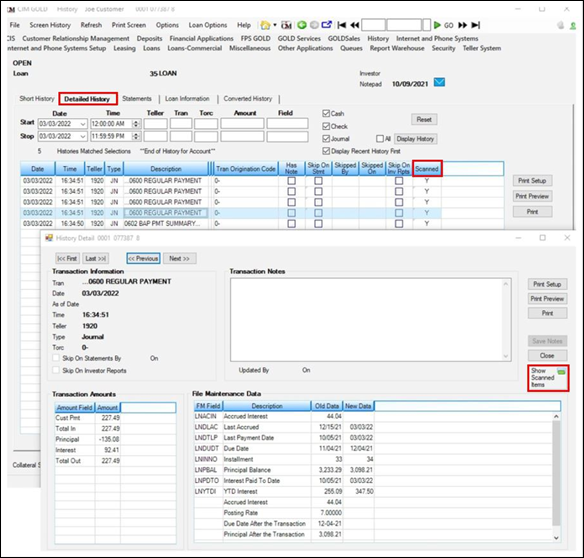Viewport: 584px width, 558px height.
Task: Open the Teller System navigation menu
Action: click(x=482, y=48)
